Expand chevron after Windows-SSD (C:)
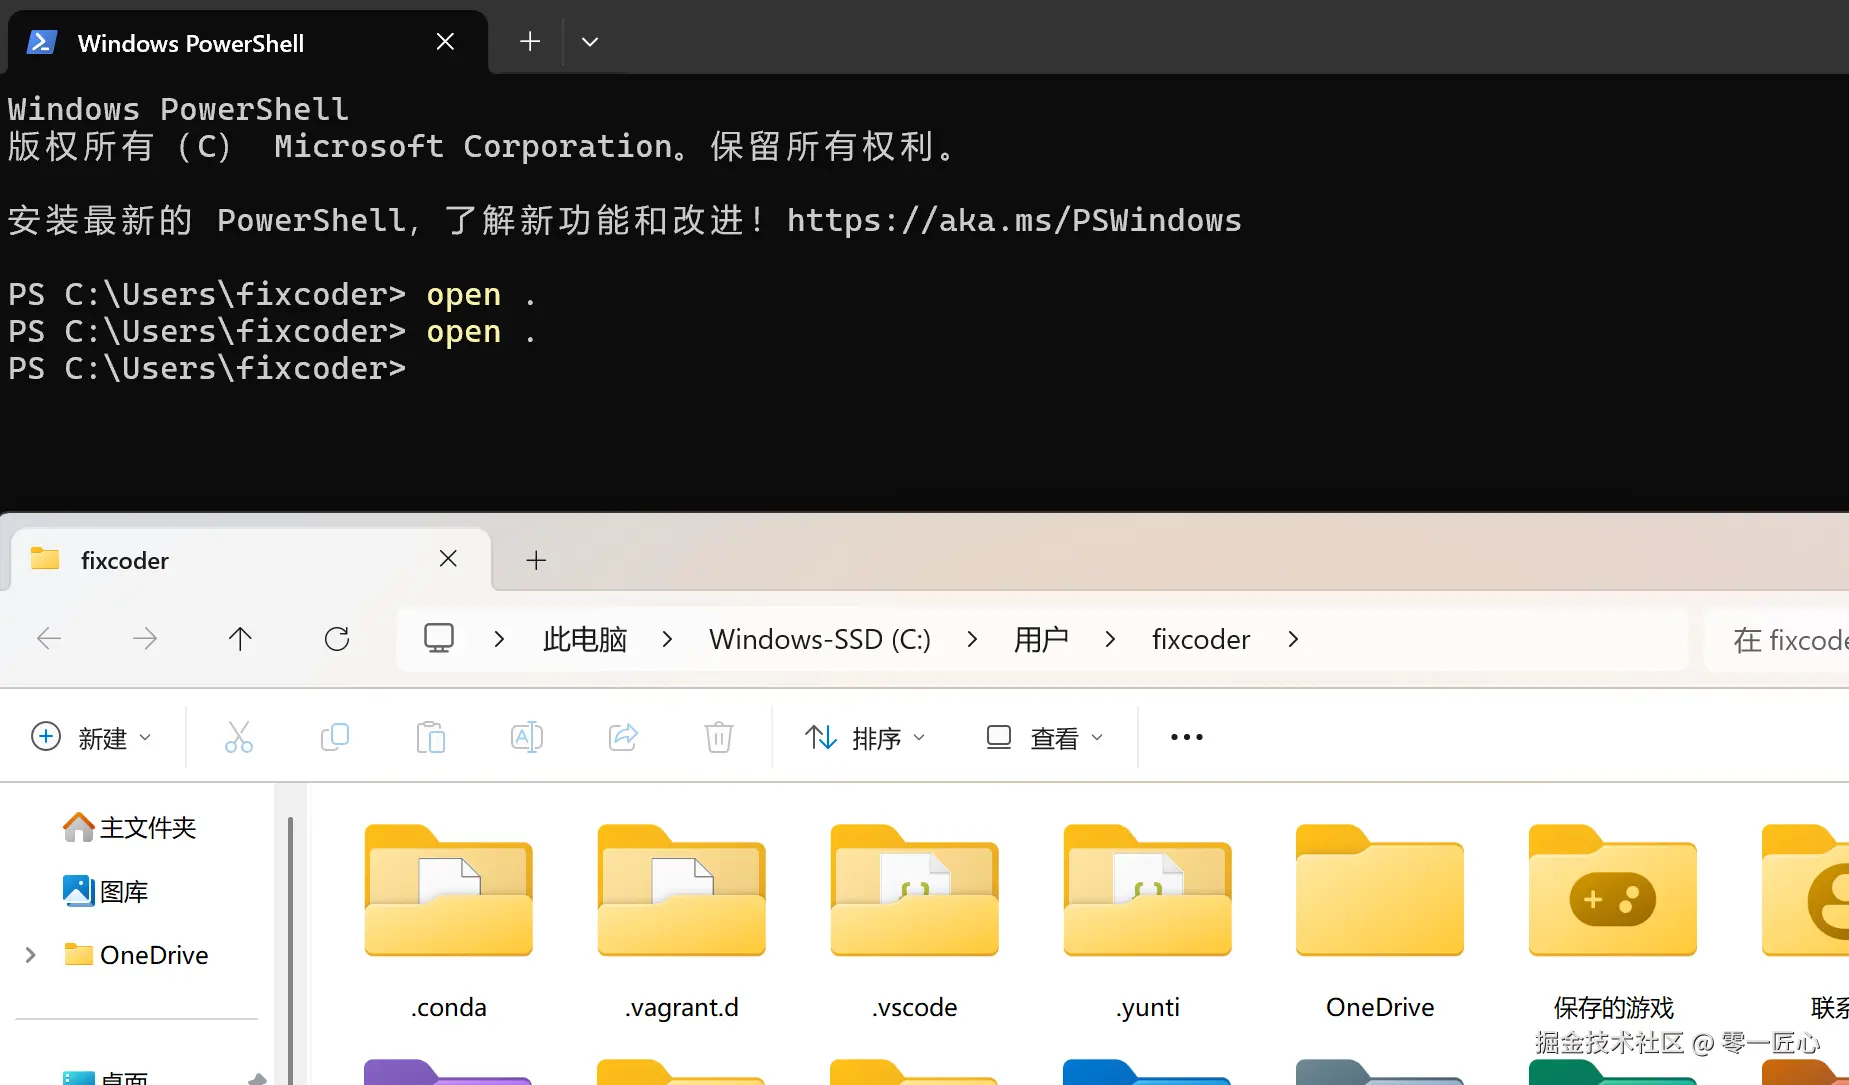1849x1085 pixels. [972, 639]
